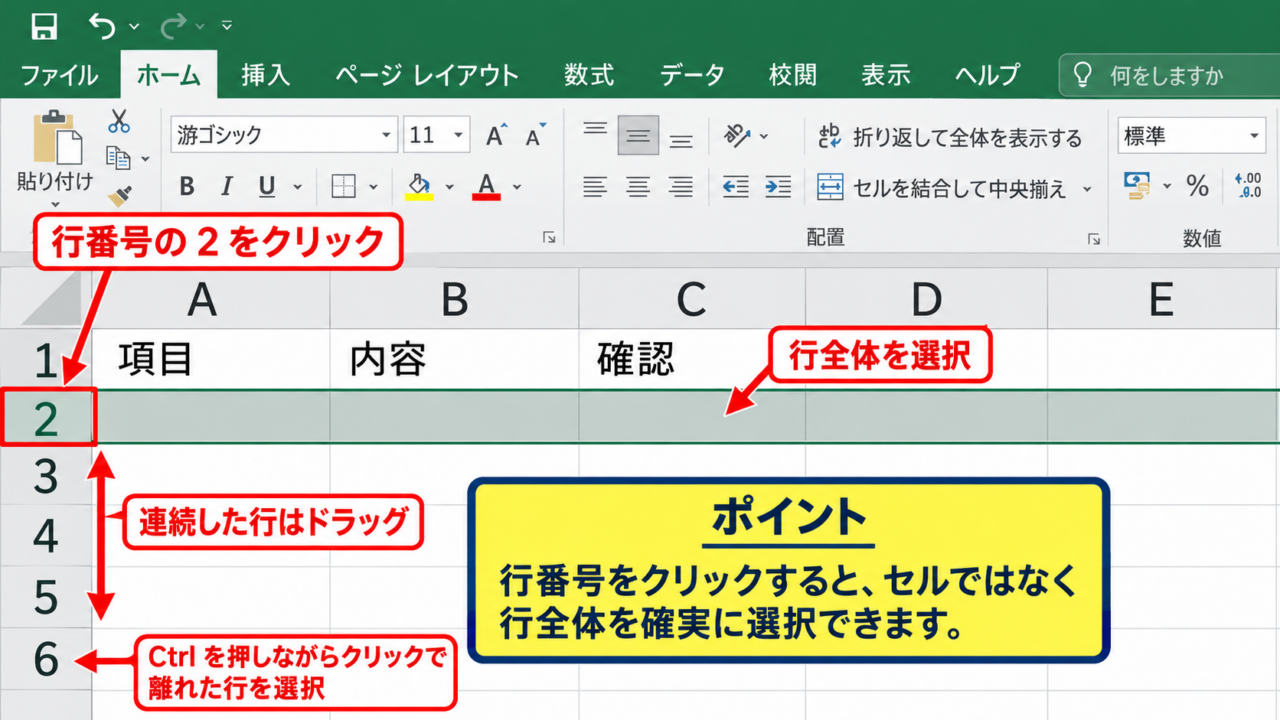Click the Align Right icon
The width and height of the screenshot is (1280, 720).
681,186
